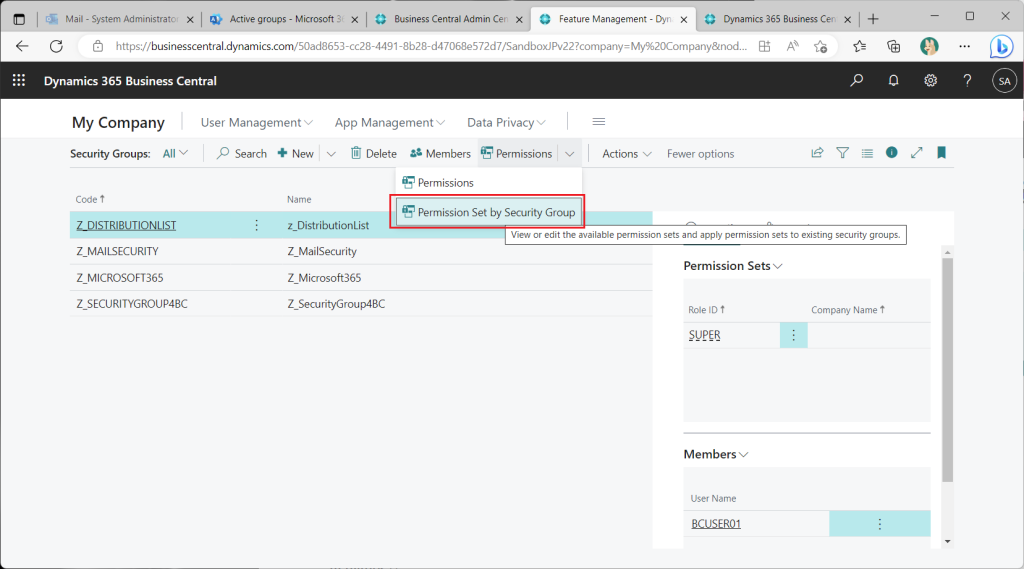Open tab actions menu icon

tap(19, 19)
